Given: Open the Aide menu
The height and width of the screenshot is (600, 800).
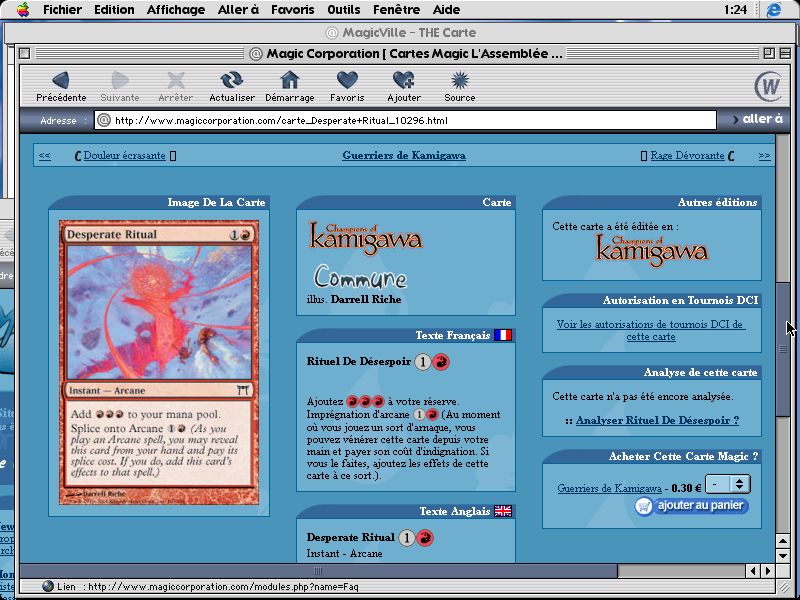Looking at the screenshot, I should (446, 9).
